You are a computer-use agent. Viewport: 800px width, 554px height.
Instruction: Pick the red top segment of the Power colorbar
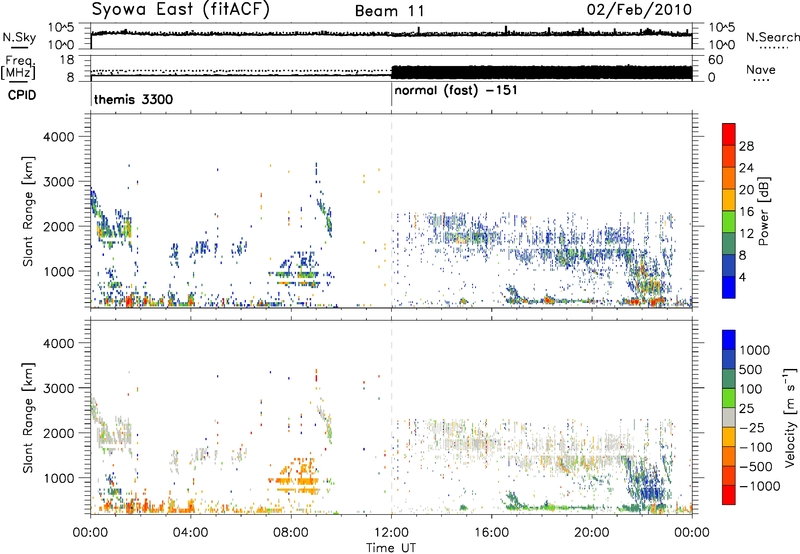pyautogui.click(x=729, y=134)
